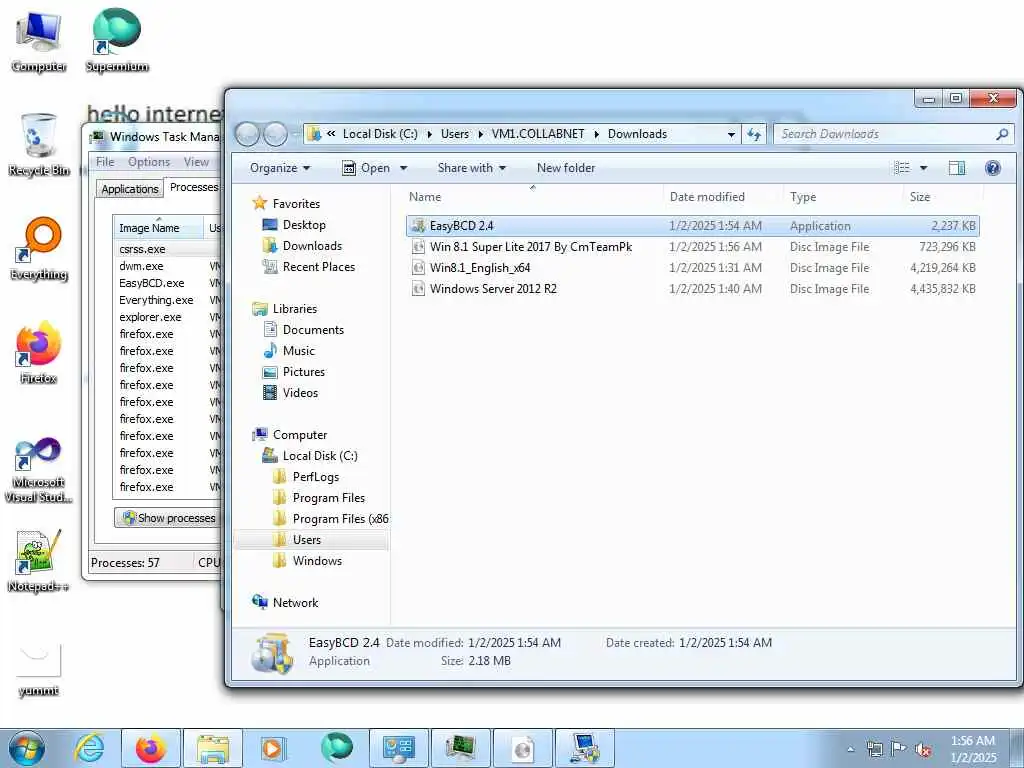
Task: Expand the view options dropdown arrow
Action: click(923, 168)
